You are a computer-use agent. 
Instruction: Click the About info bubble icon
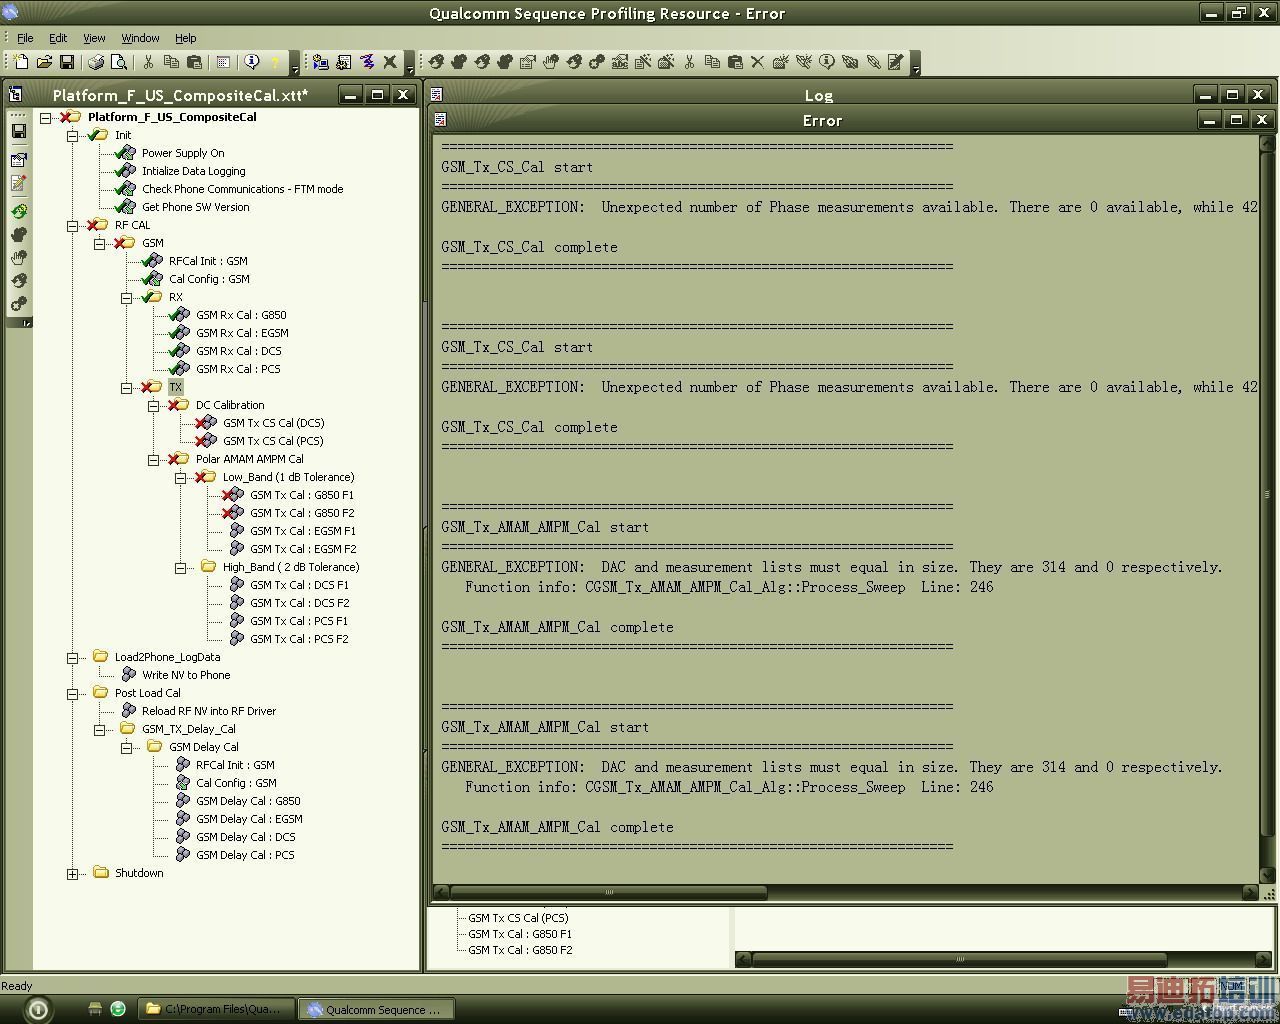(252, 62)
